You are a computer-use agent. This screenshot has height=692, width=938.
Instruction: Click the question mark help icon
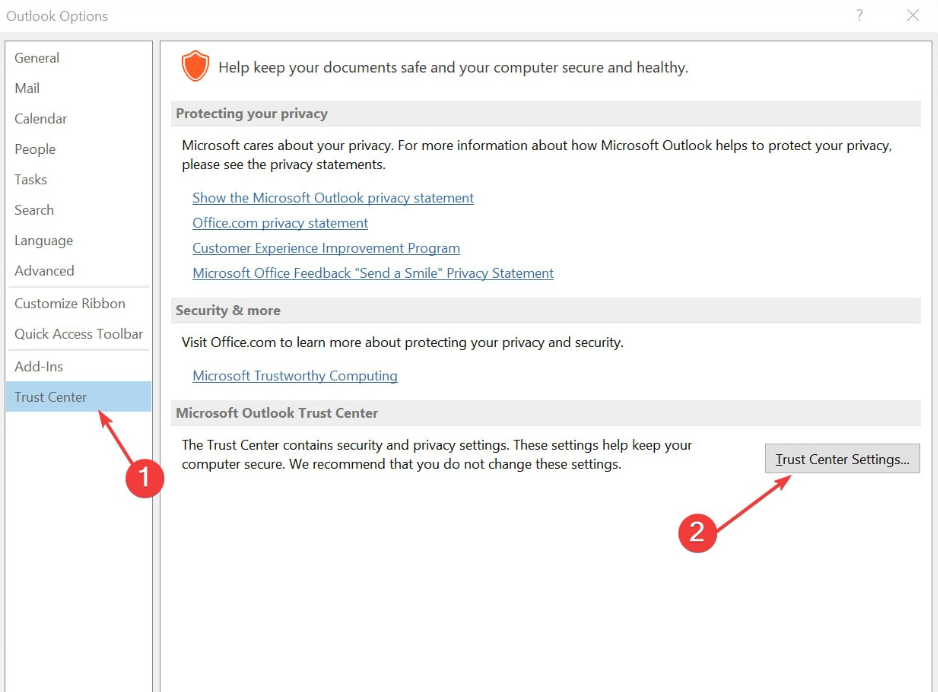[860, 16]
